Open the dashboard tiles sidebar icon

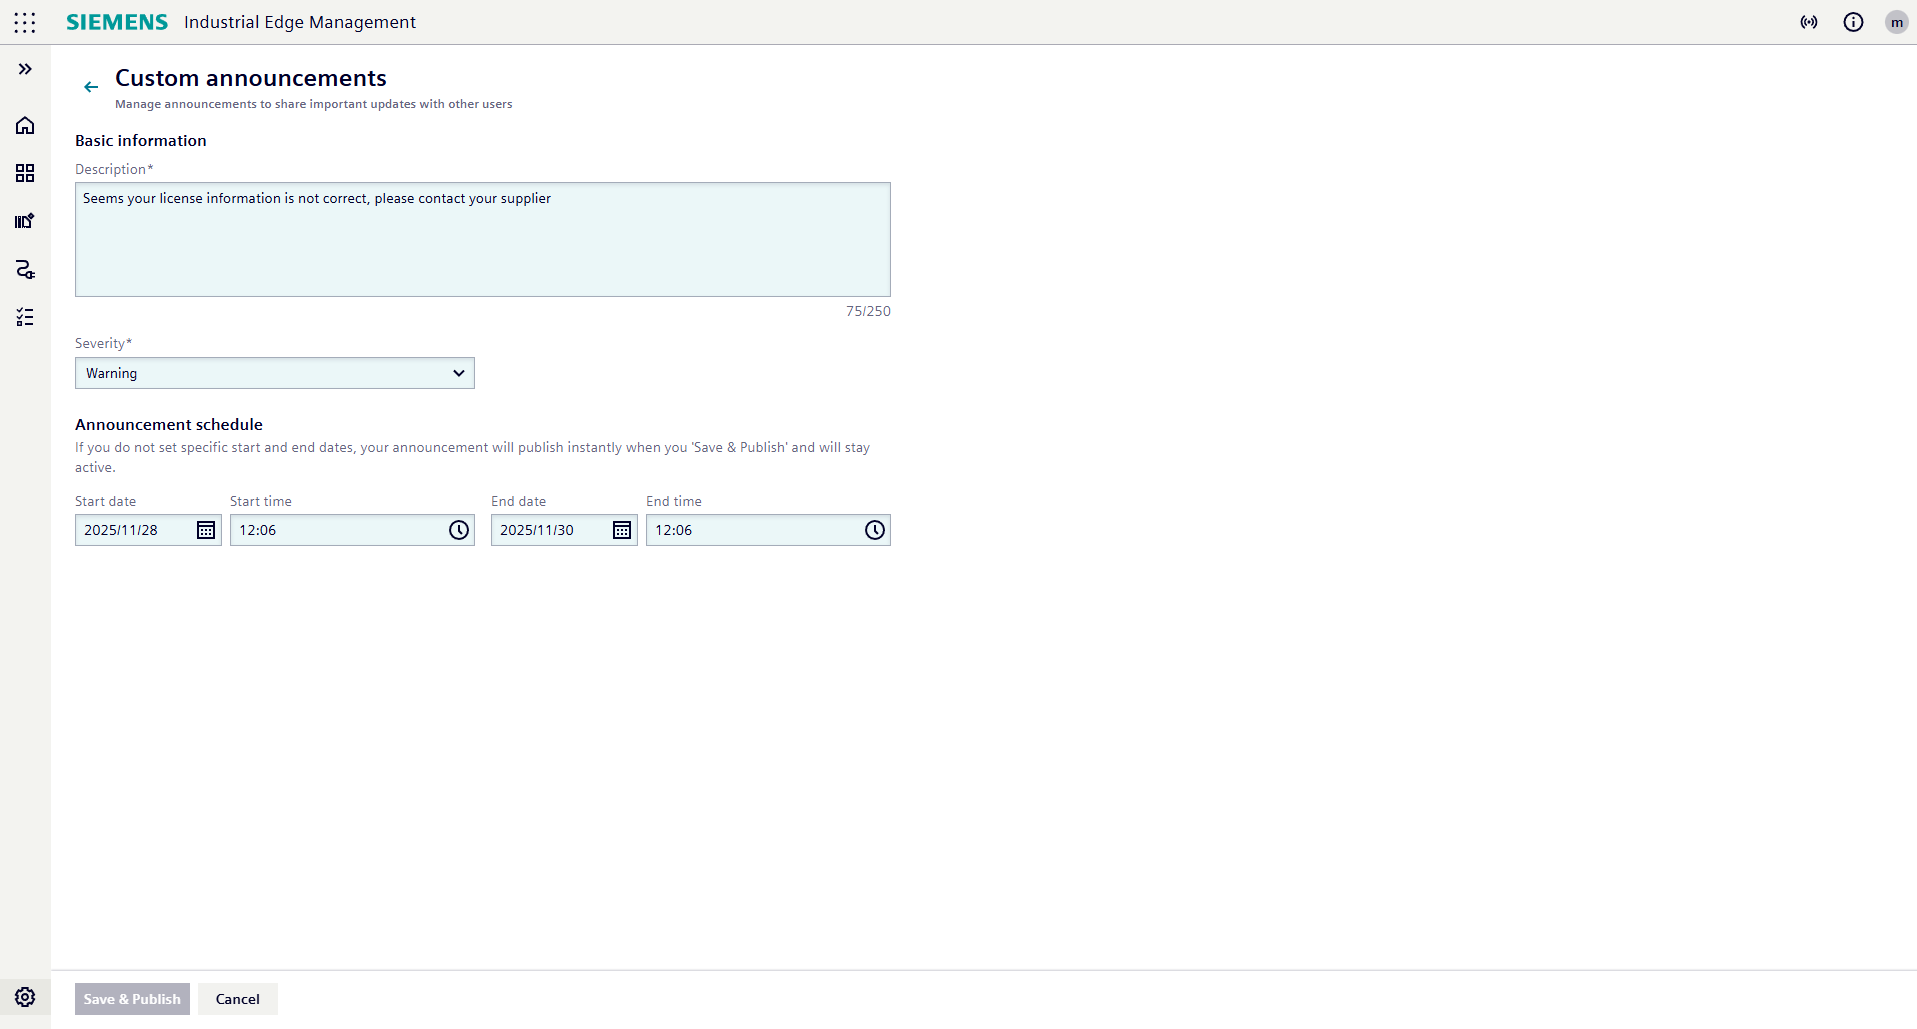[25, 173]
